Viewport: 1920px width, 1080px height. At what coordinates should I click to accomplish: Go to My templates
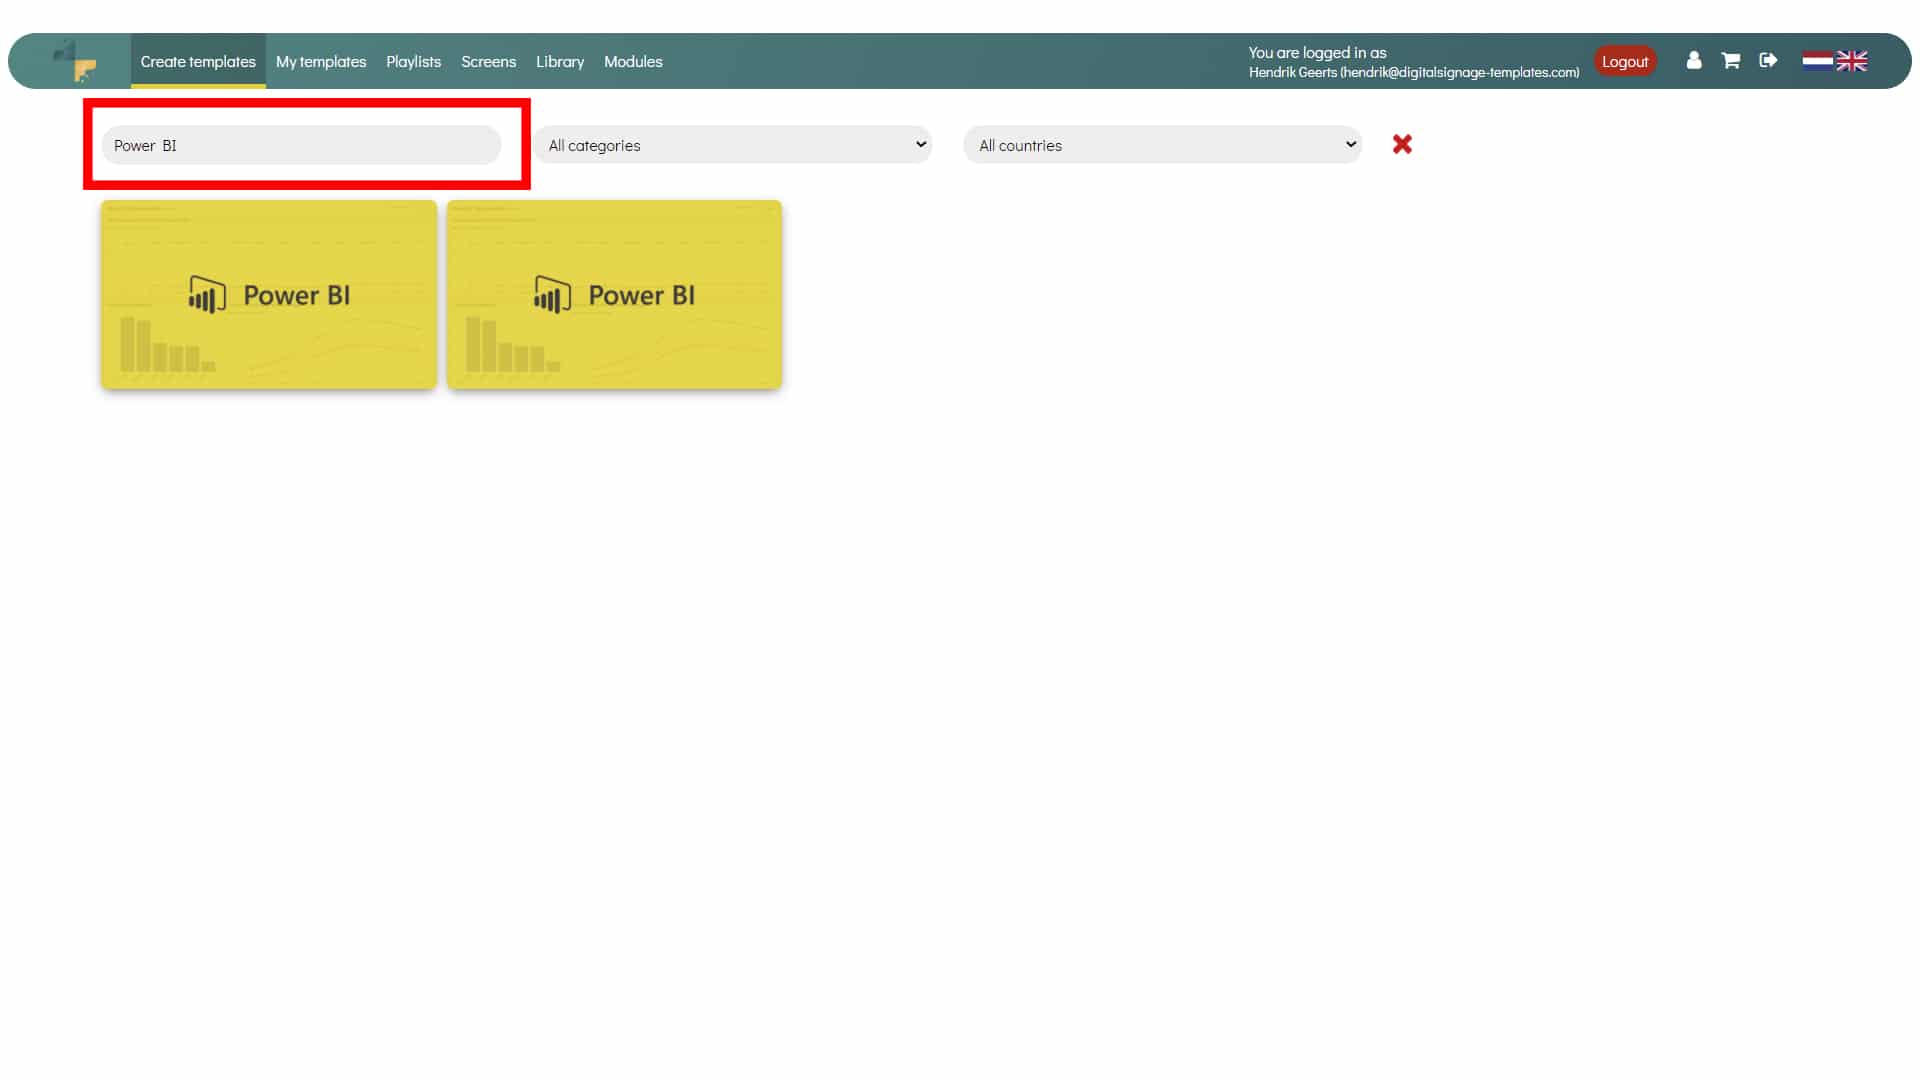point(321,61)
